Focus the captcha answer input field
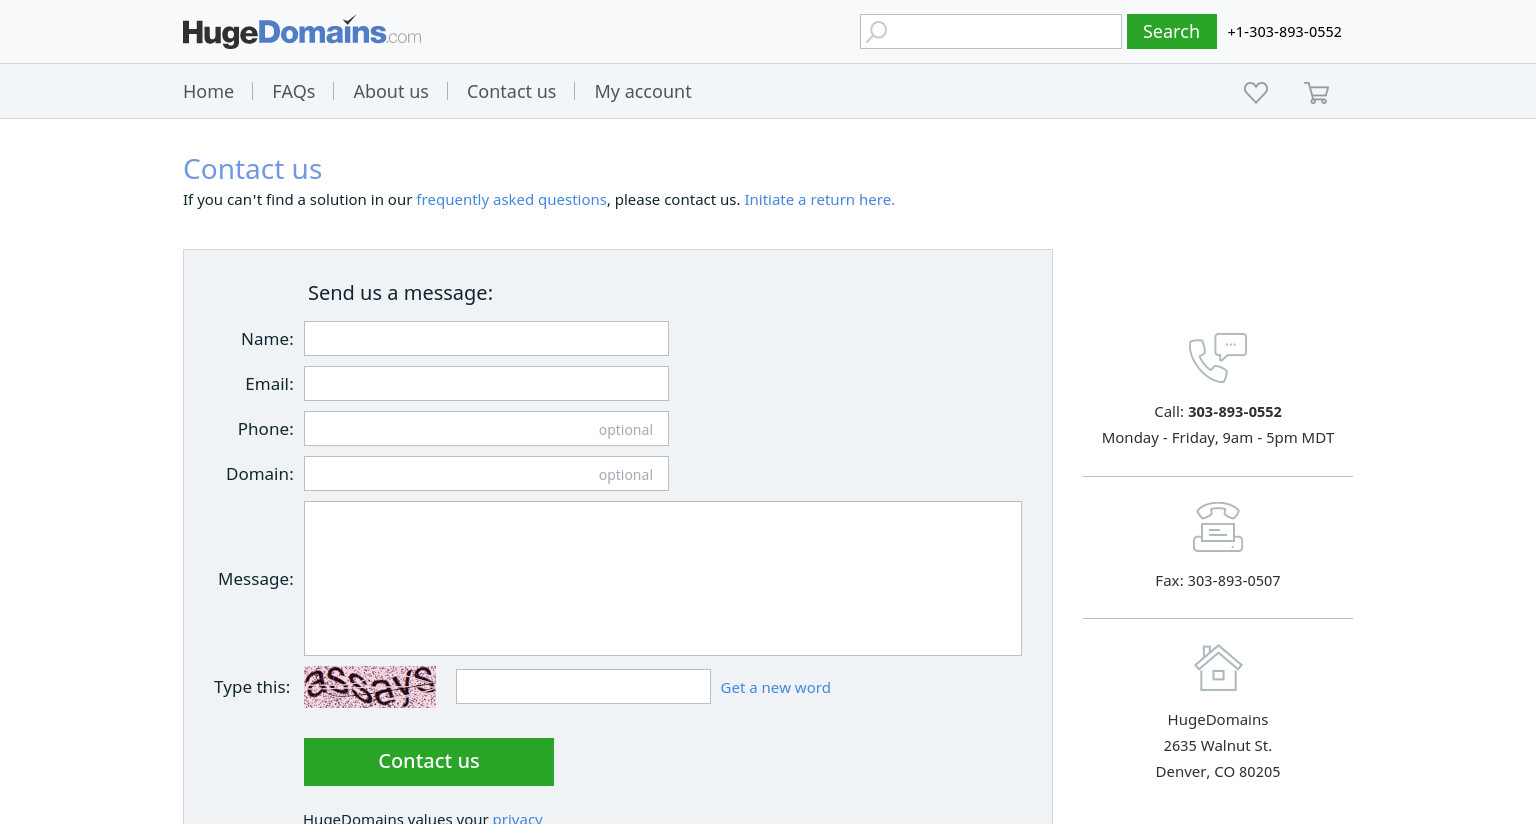Screen dimensions: 1536x824 (583, 687)
